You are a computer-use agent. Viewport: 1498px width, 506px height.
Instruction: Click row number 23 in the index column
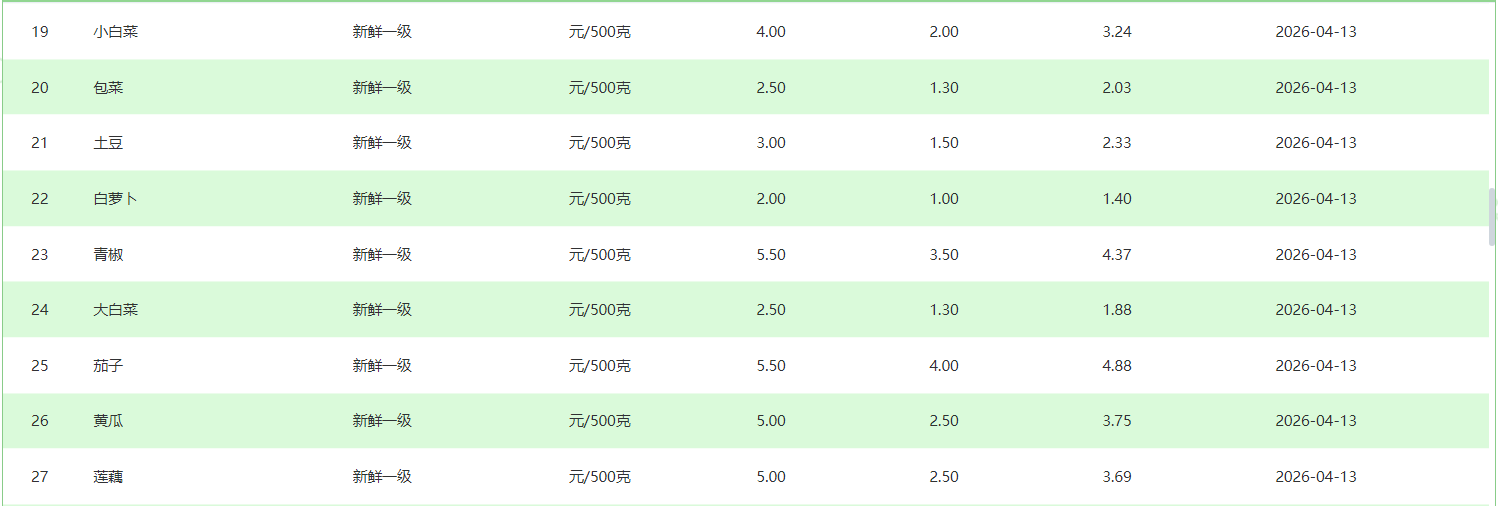pos(40,255)
